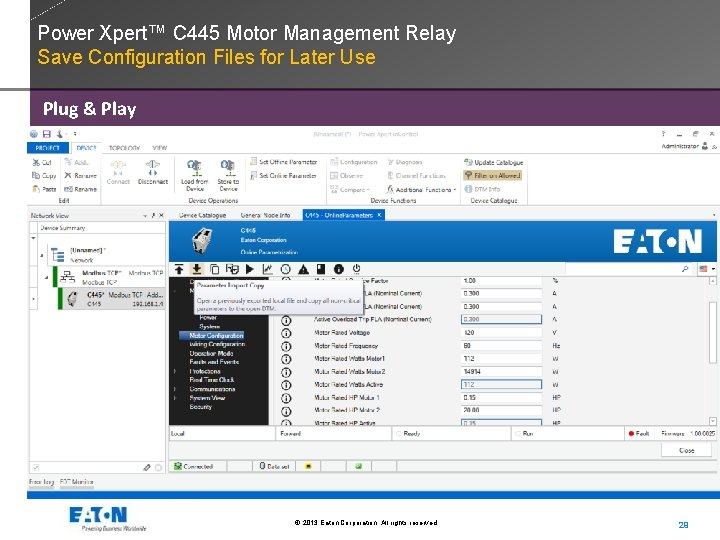Screen dimensions: 720x540
Task: Click info icon beside Active Overload Trip FLA
Action: click(x=286, y=320)
